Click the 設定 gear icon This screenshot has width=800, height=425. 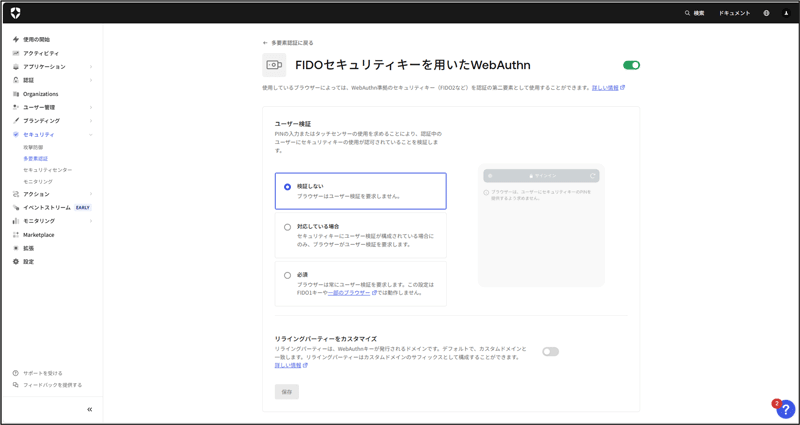[16, 262]
